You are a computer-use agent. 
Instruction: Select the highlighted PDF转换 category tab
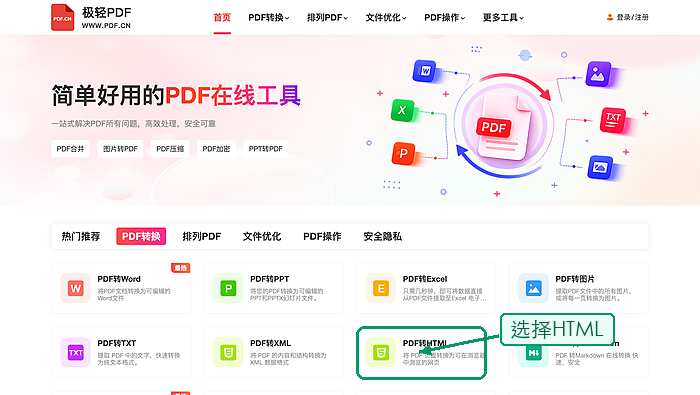coord(141,236)
